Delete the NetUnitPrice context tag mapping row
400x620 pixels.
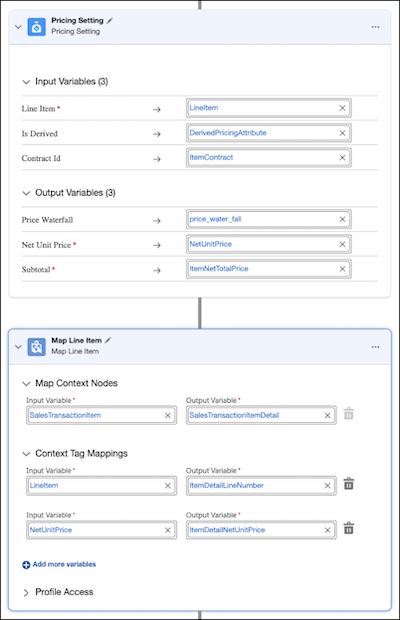[x=349, y=528]
